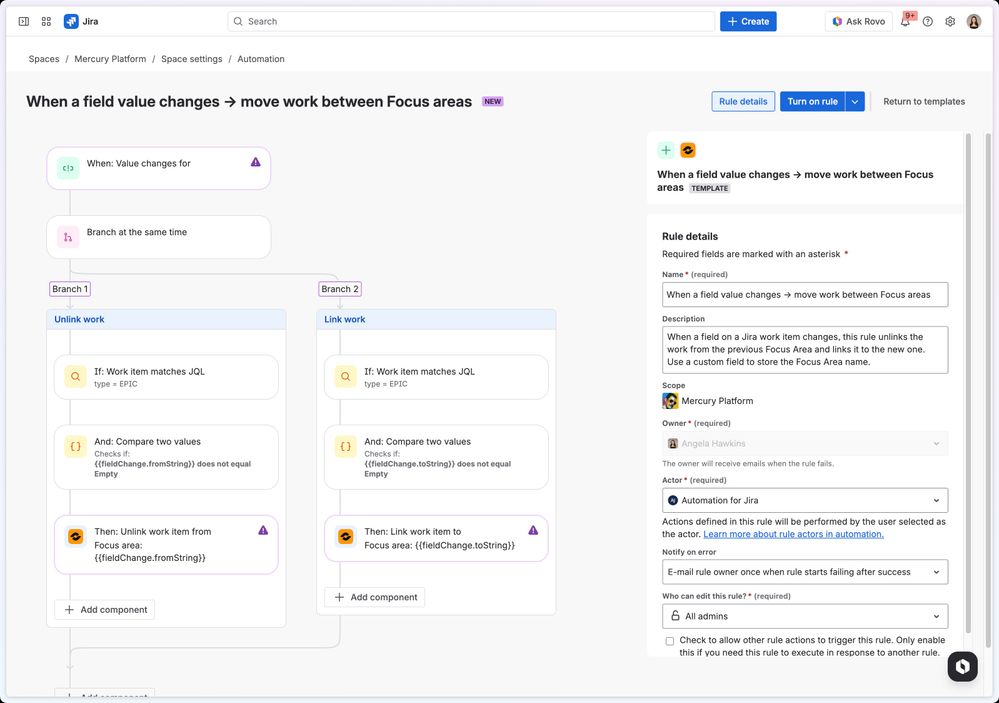999x703 pixels.
Task: Open Learn more about rule actors link
Action: click(x=793, y=534)
